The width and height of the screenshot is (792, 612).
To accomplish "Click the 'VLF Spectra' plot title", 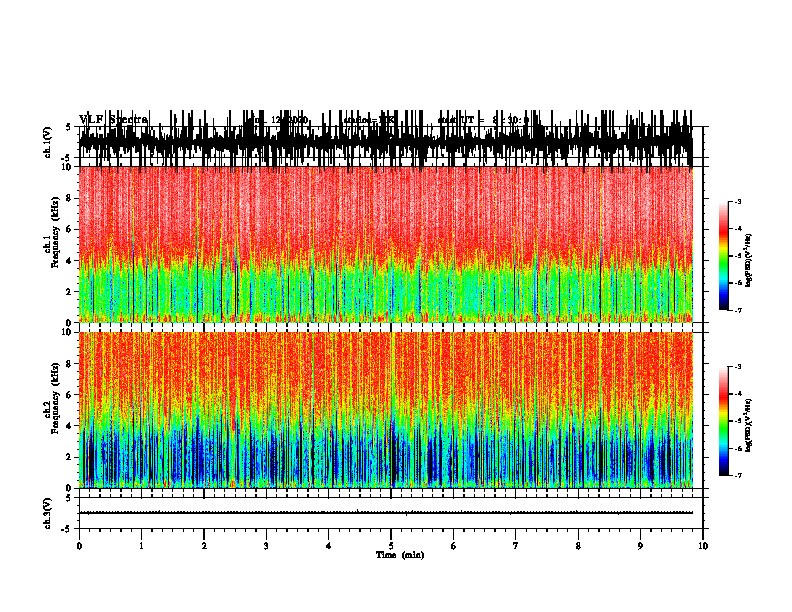I will pyautogui.click(x=113, y=120).
